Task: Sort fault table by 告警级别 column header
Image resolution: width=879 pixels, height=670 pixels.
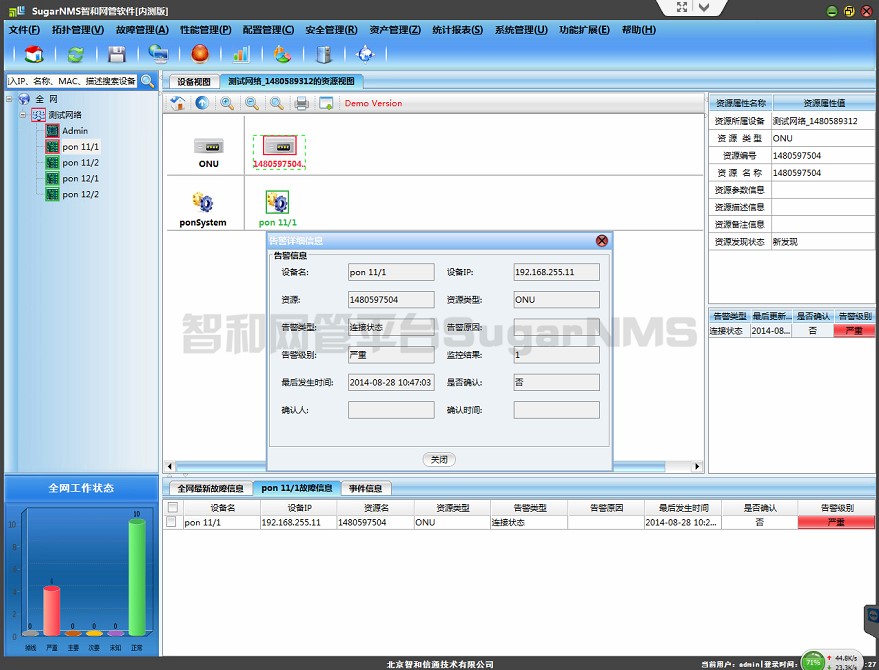Action: pos(836,508)
